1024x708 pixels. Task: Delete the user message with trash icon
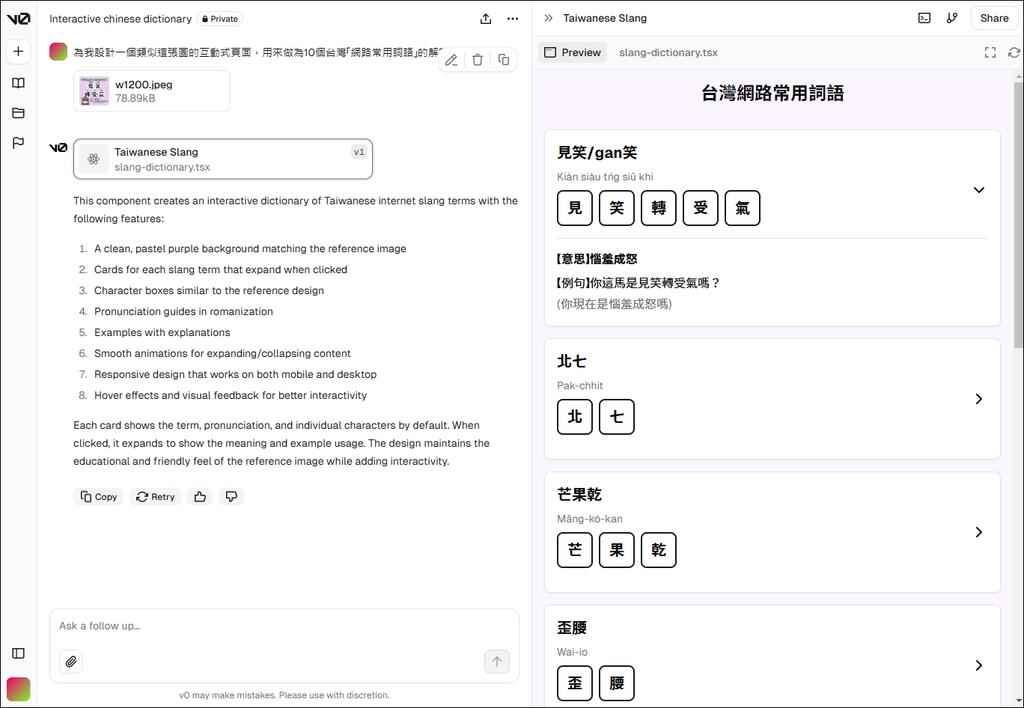pos(477,59)
